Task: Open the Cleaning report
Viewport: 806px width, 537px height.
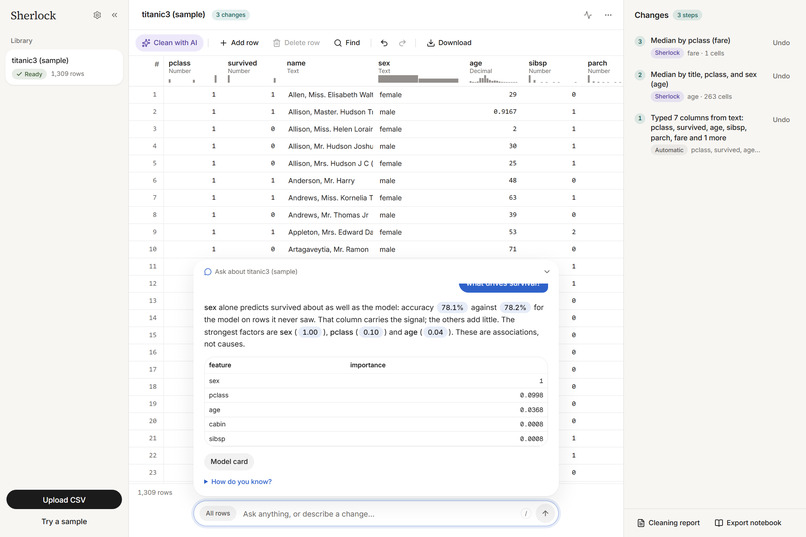Action: pos(668,523)
